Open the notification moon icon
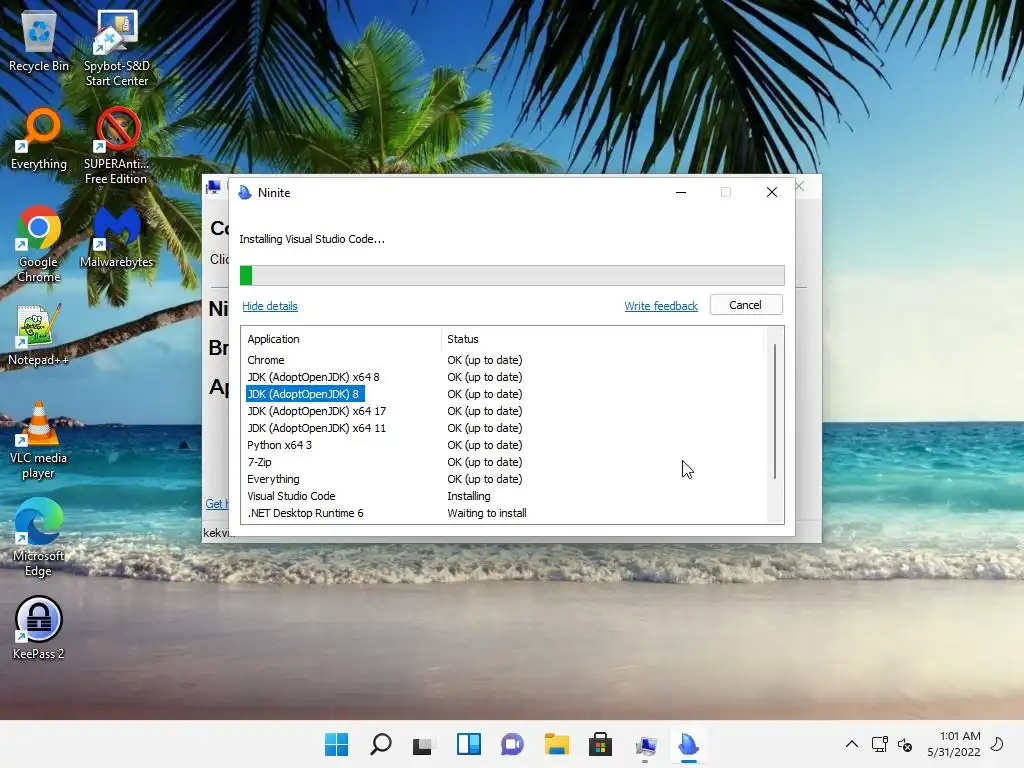The height and width of the screenshot is (768, 1024). point(997,744)
